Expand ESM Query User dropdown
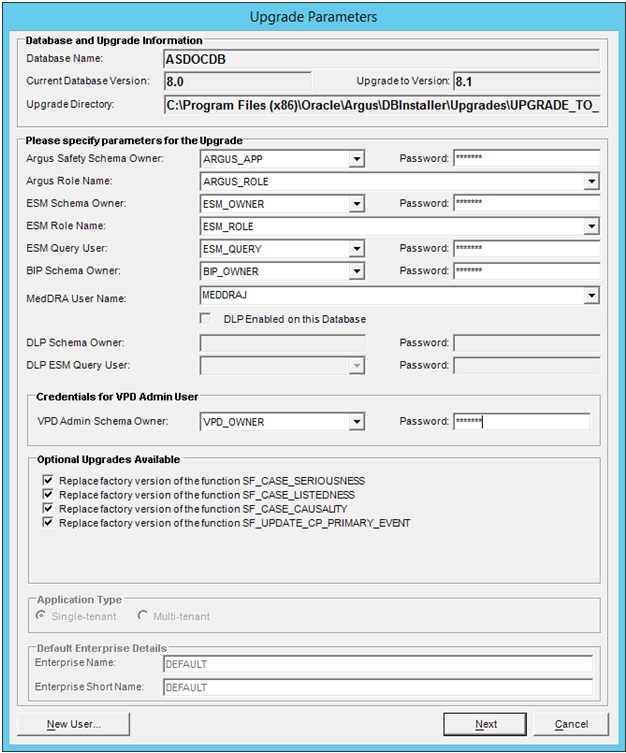 [356, 249]
